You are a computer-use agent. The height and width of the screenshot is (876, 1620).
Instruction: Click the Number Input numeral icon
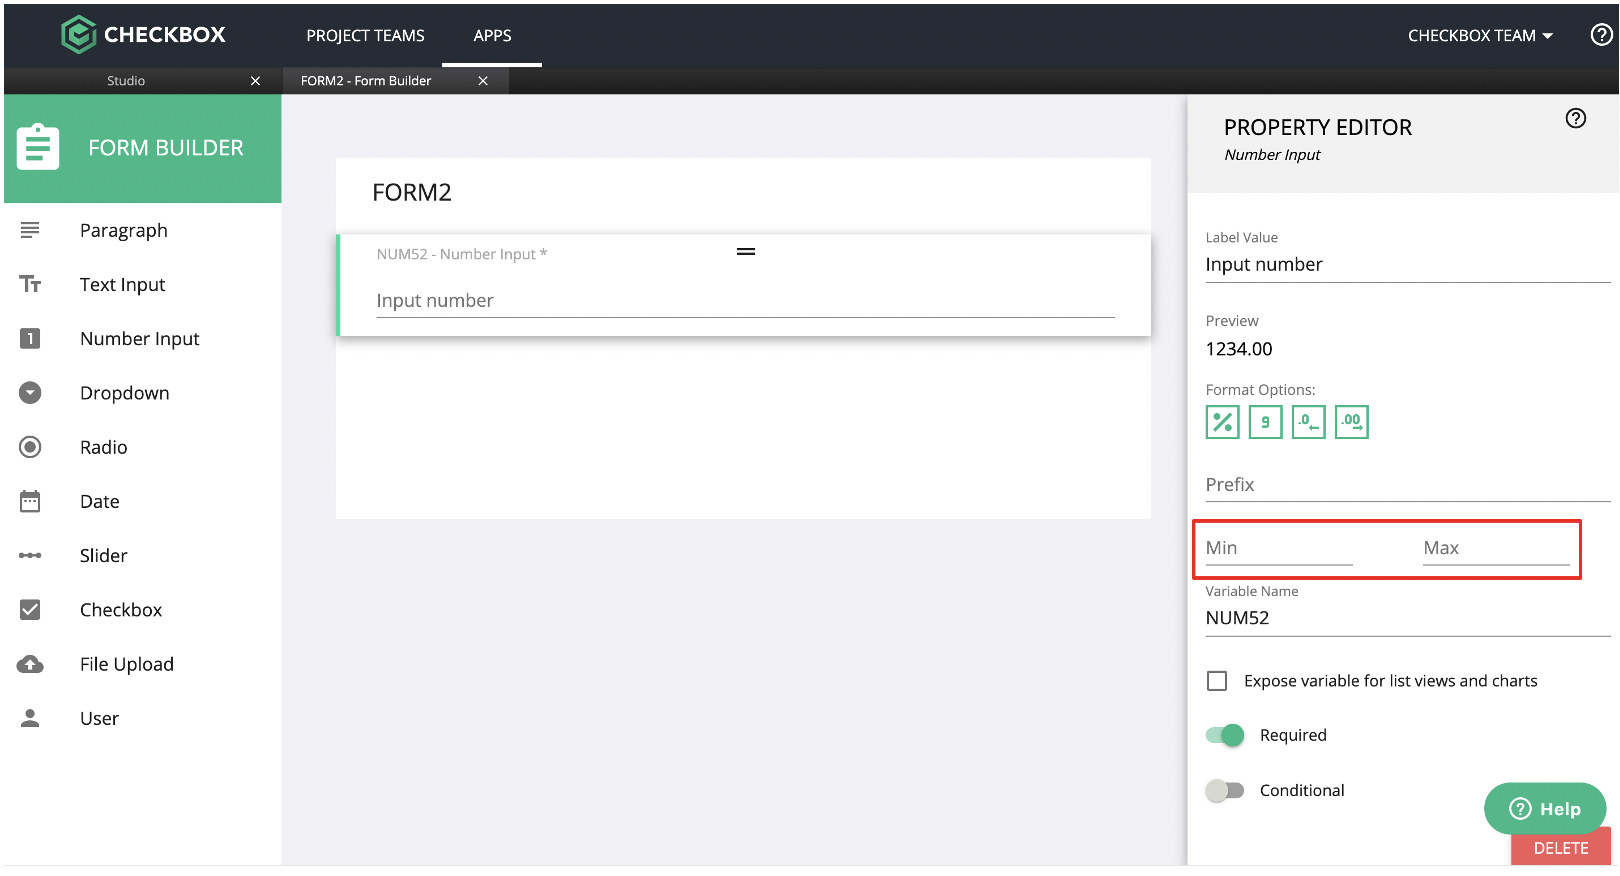(30, 338)
